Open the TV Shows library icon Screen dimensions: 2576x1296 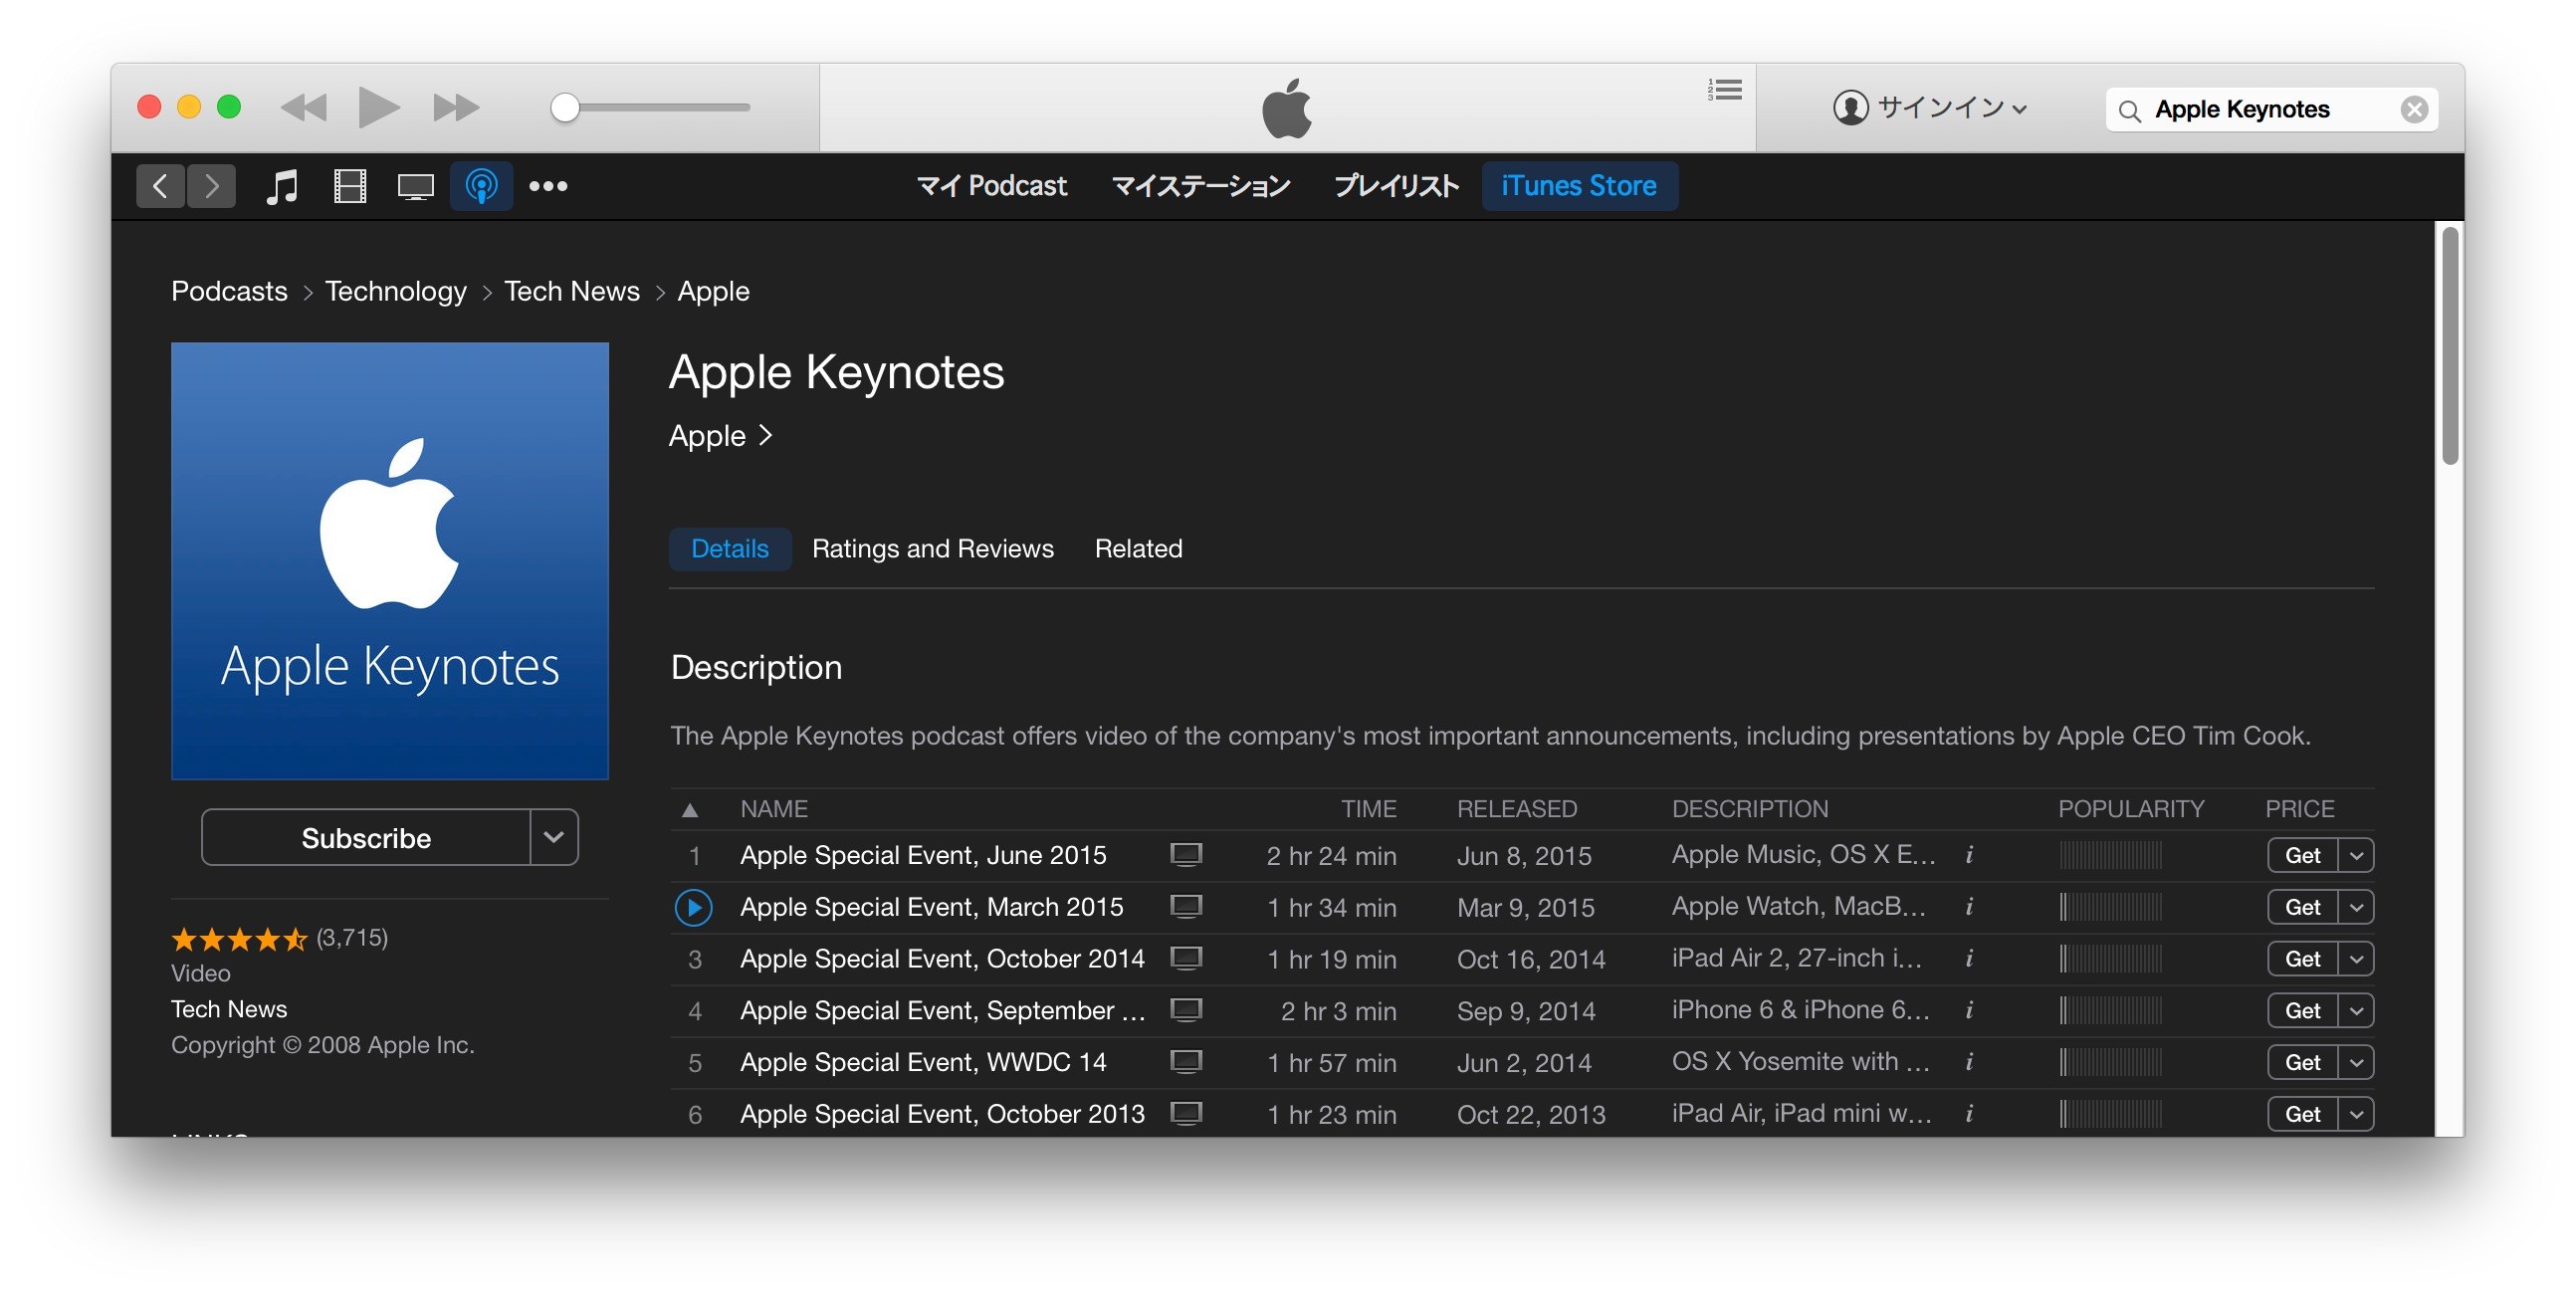[x=415, y=186]
